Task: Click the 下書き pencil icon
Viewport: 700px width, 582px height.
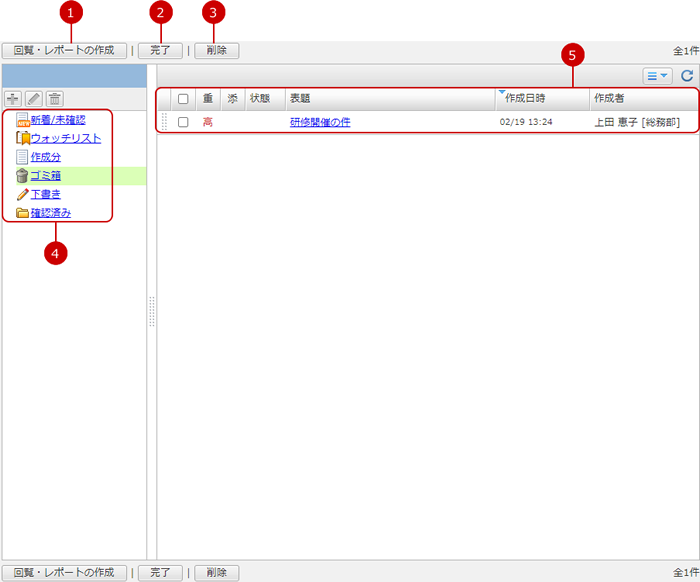Action: coord(22,194)
